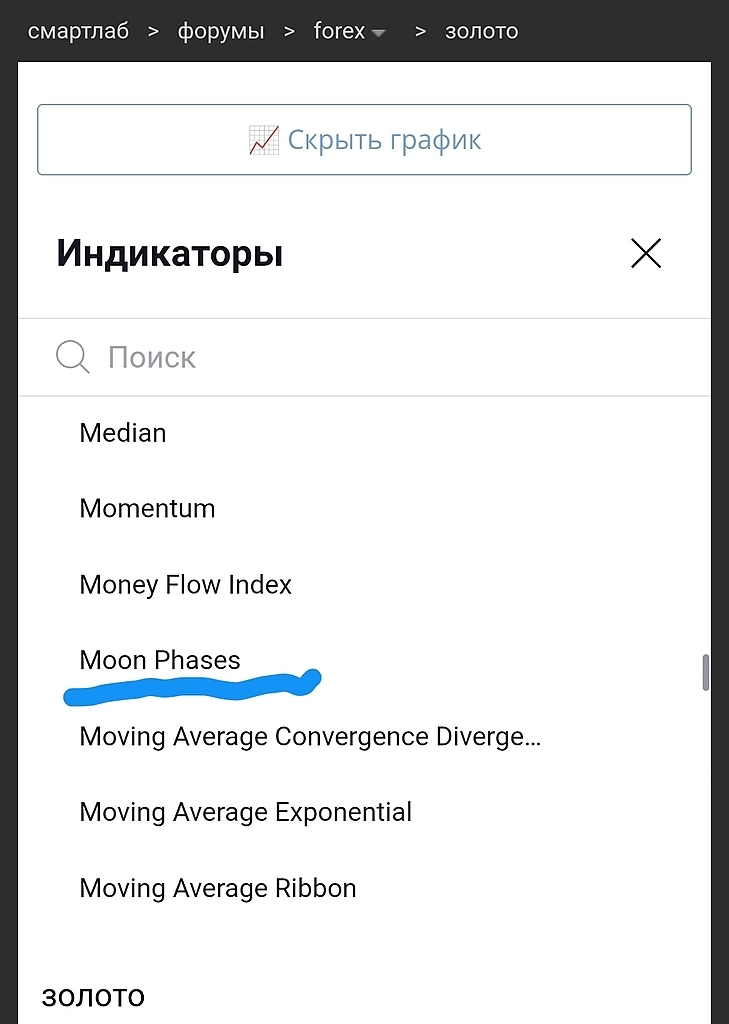The height and width of the screenshot is (1024, 729).
Task: Select the золото breadcrumb at top
Action: coord(481,31)
